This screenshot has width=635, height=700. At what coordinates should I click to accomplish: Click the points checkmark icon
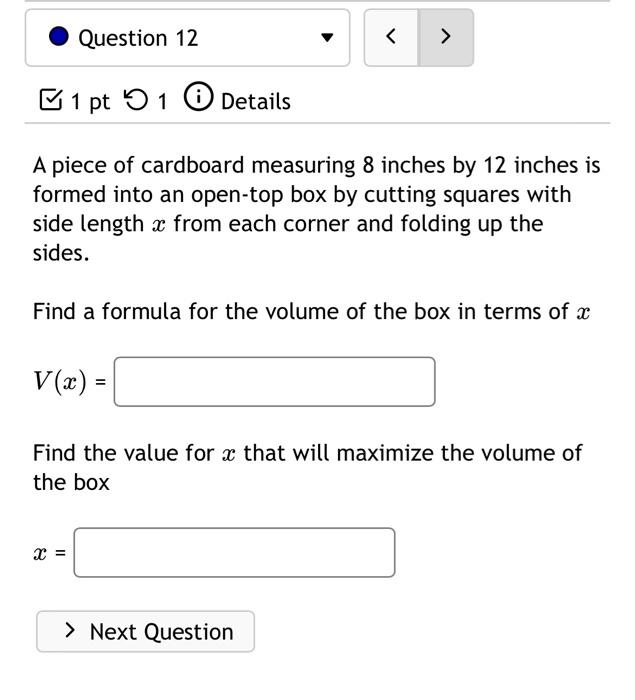pyautogui.click(x=51, y=100)
